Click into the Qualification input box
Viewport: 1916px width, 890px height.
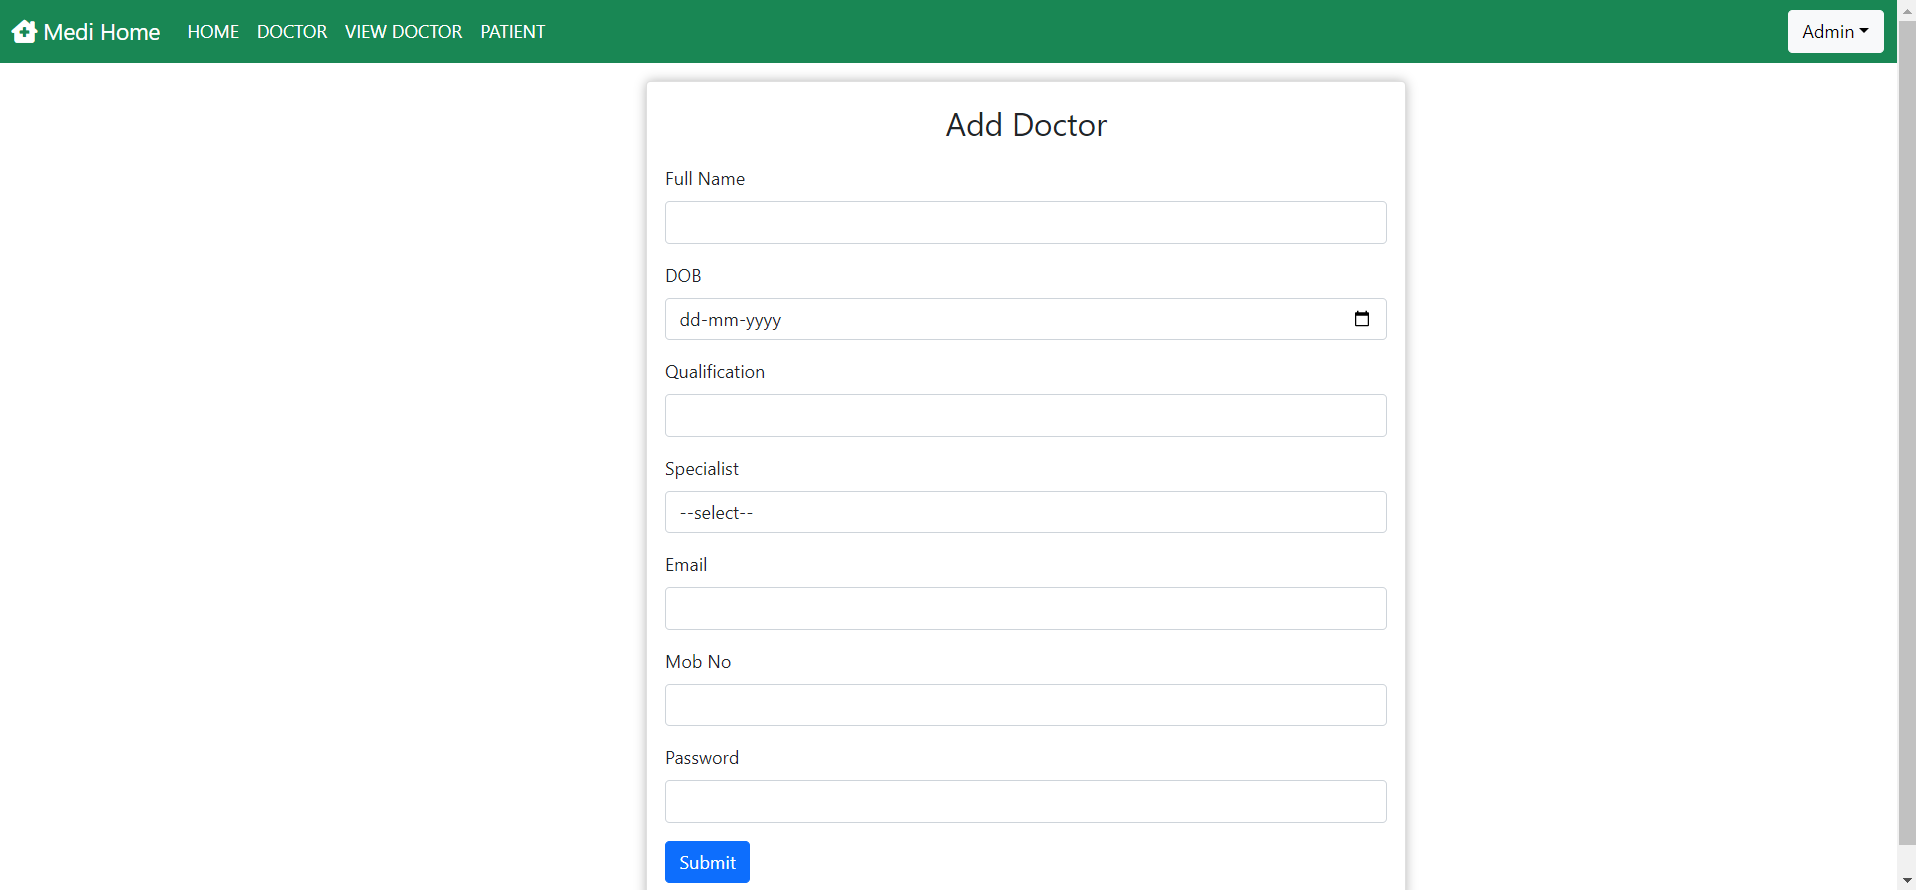point(1025,415)
